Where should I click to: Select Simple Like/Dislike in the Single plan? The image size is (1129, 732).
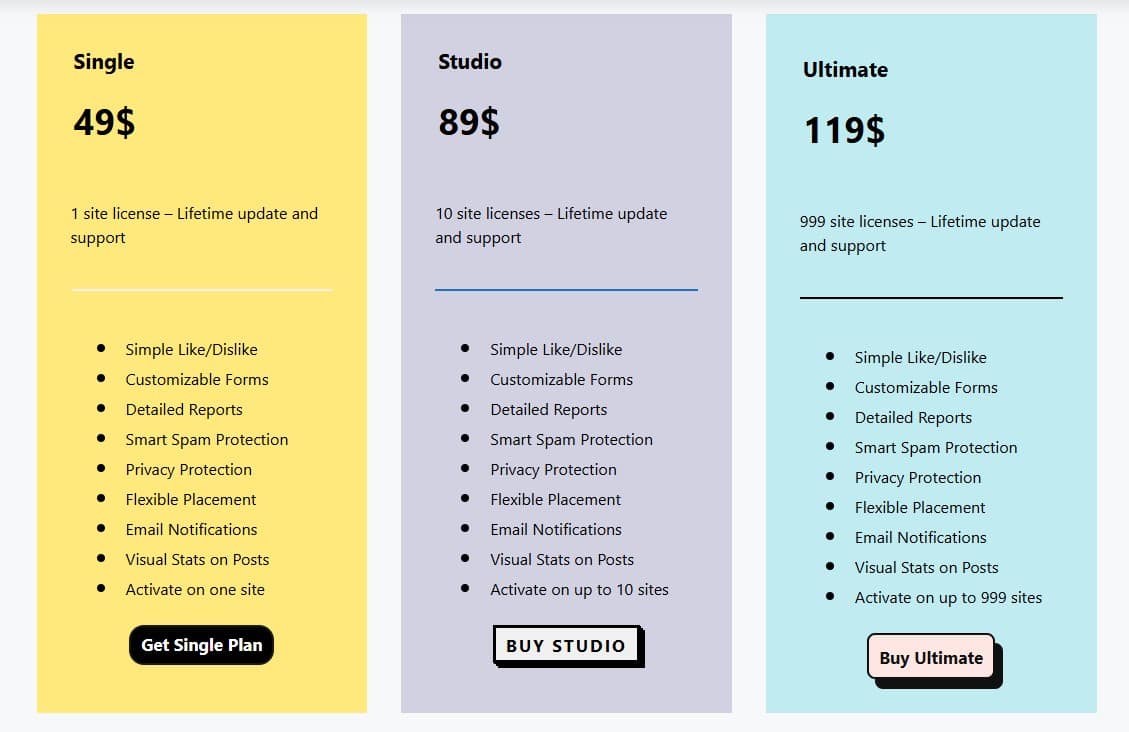[191, 349]
